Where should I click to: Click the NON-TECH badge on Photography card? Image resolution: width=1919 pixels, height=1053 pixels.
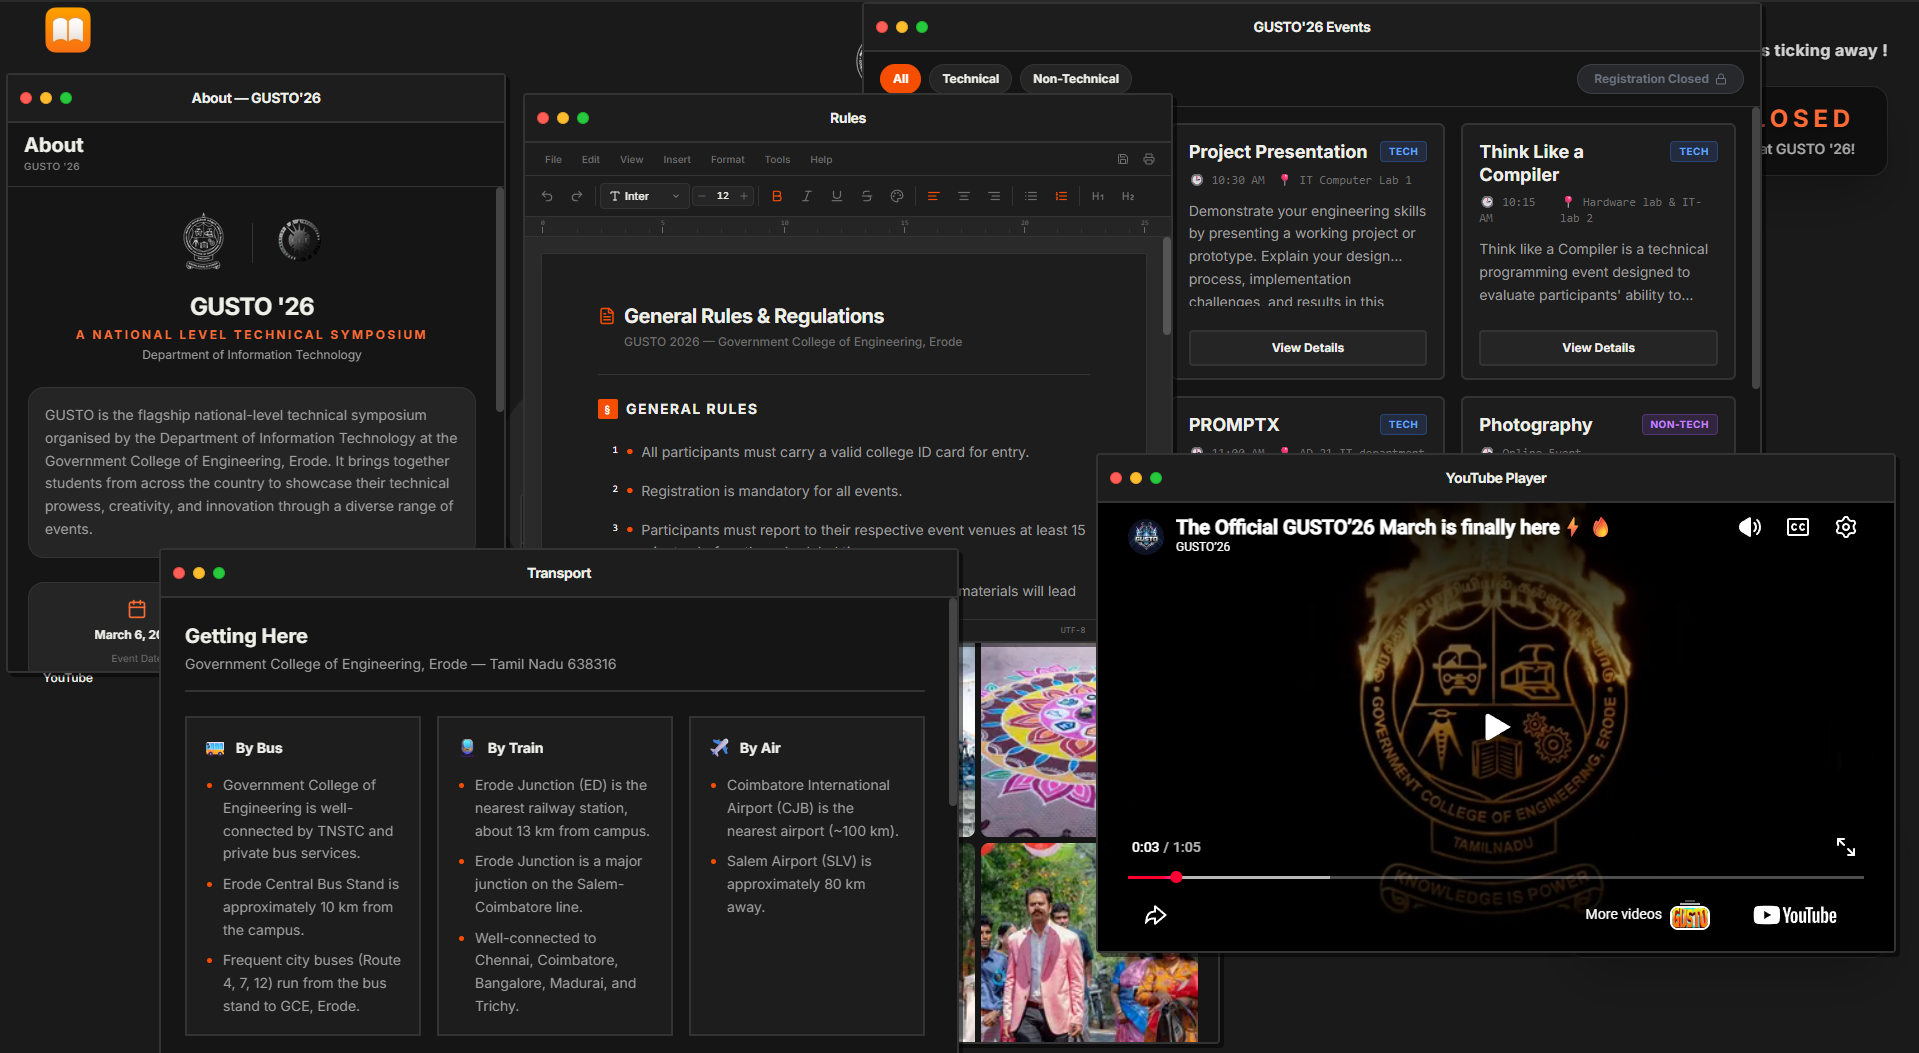click(x=1679, y=425)
